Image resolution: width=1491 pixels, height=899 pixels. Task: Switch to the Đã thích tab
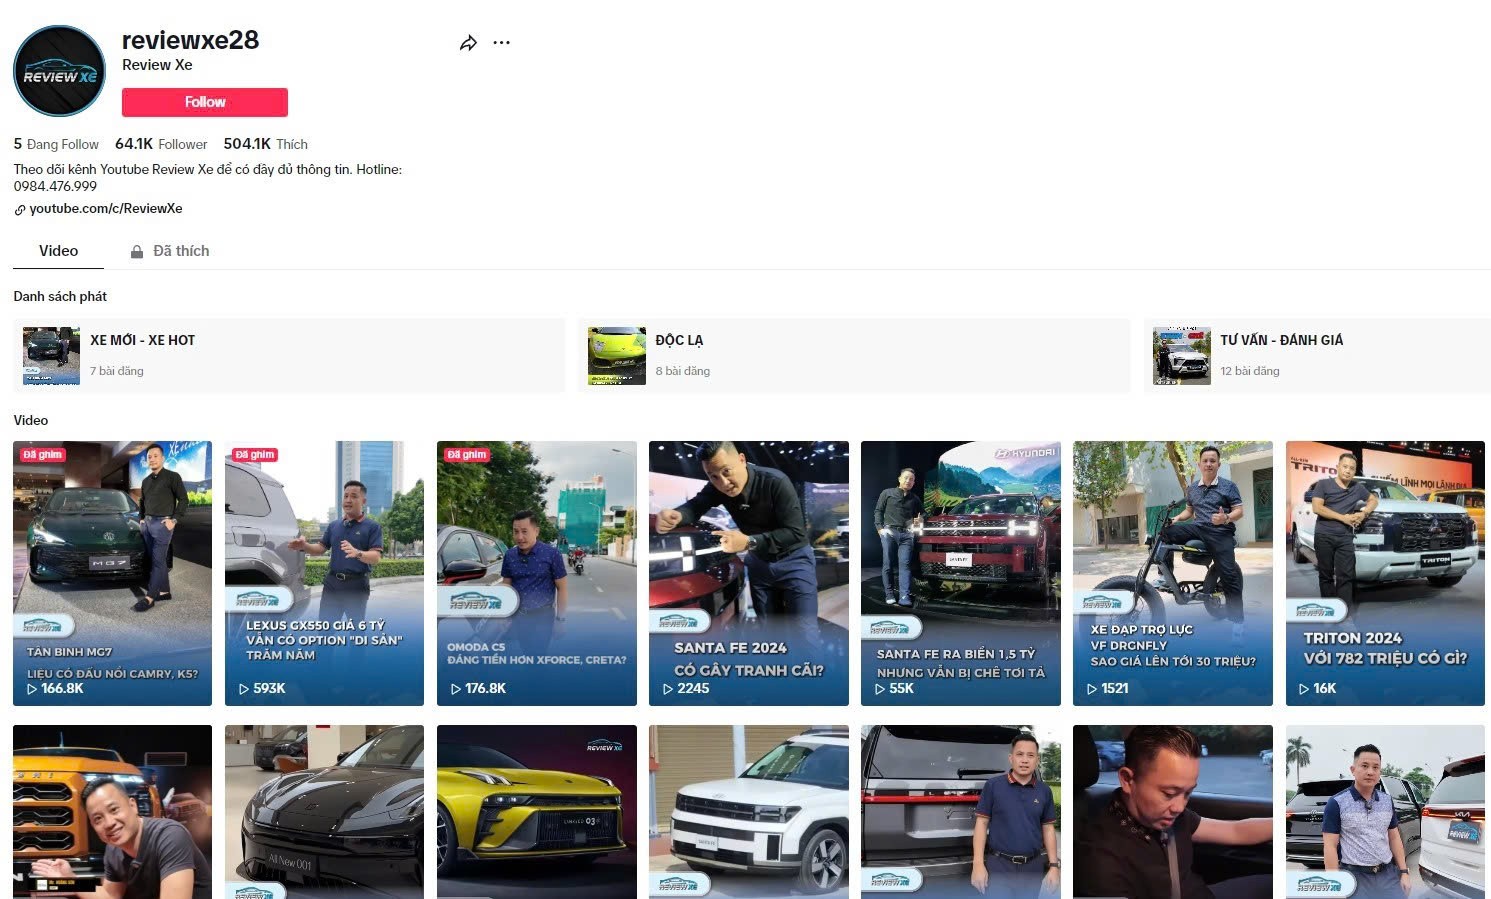(181, 251)
